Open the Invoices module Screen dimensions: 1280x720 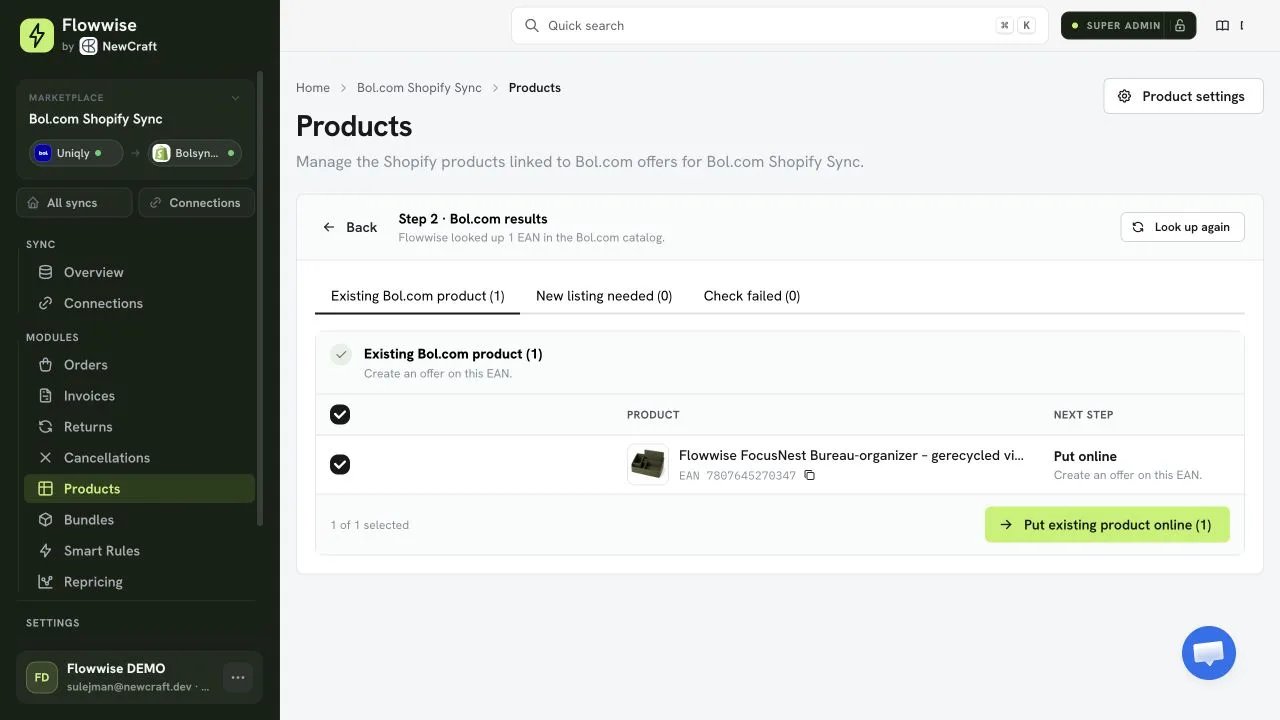139,396
